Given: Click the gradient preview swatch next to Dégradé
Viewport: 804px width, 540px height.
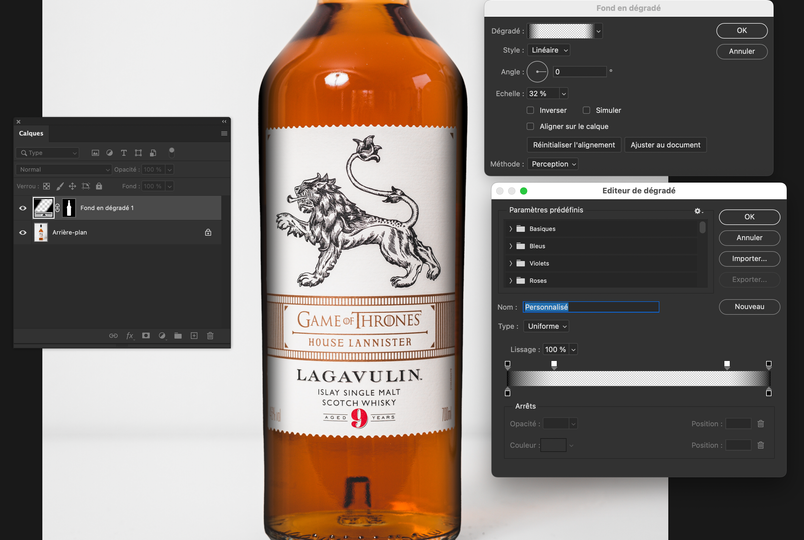Looking at the screenshot, I should (561, 31).
